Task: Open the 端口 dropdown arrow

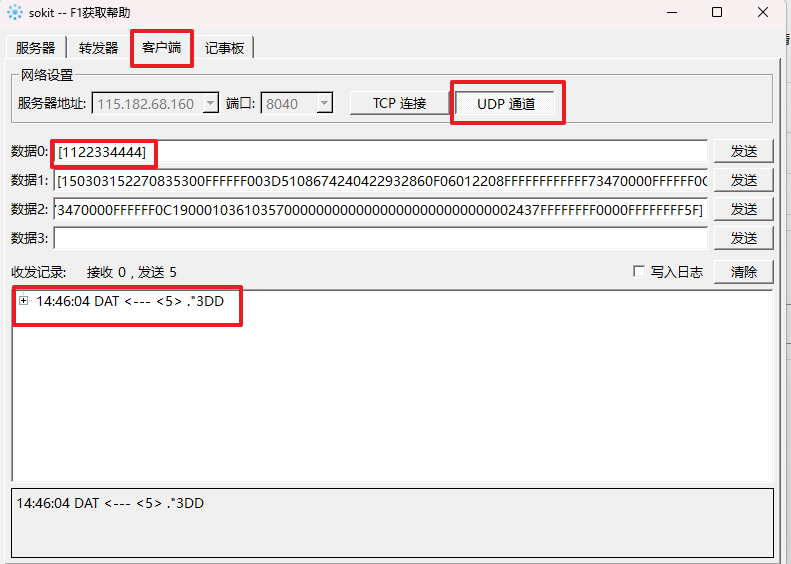Action: [x=325, y=103]
